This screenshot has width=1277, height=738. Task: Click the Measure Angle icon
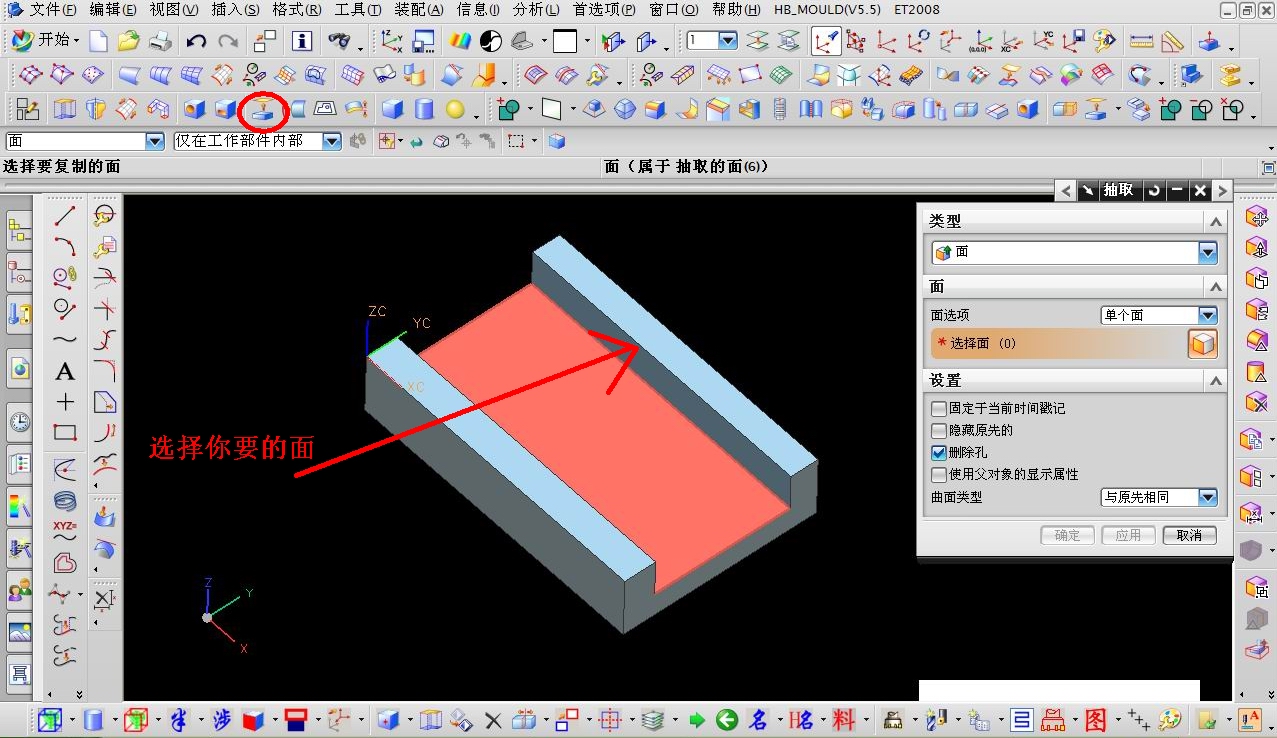(1172, 42)
